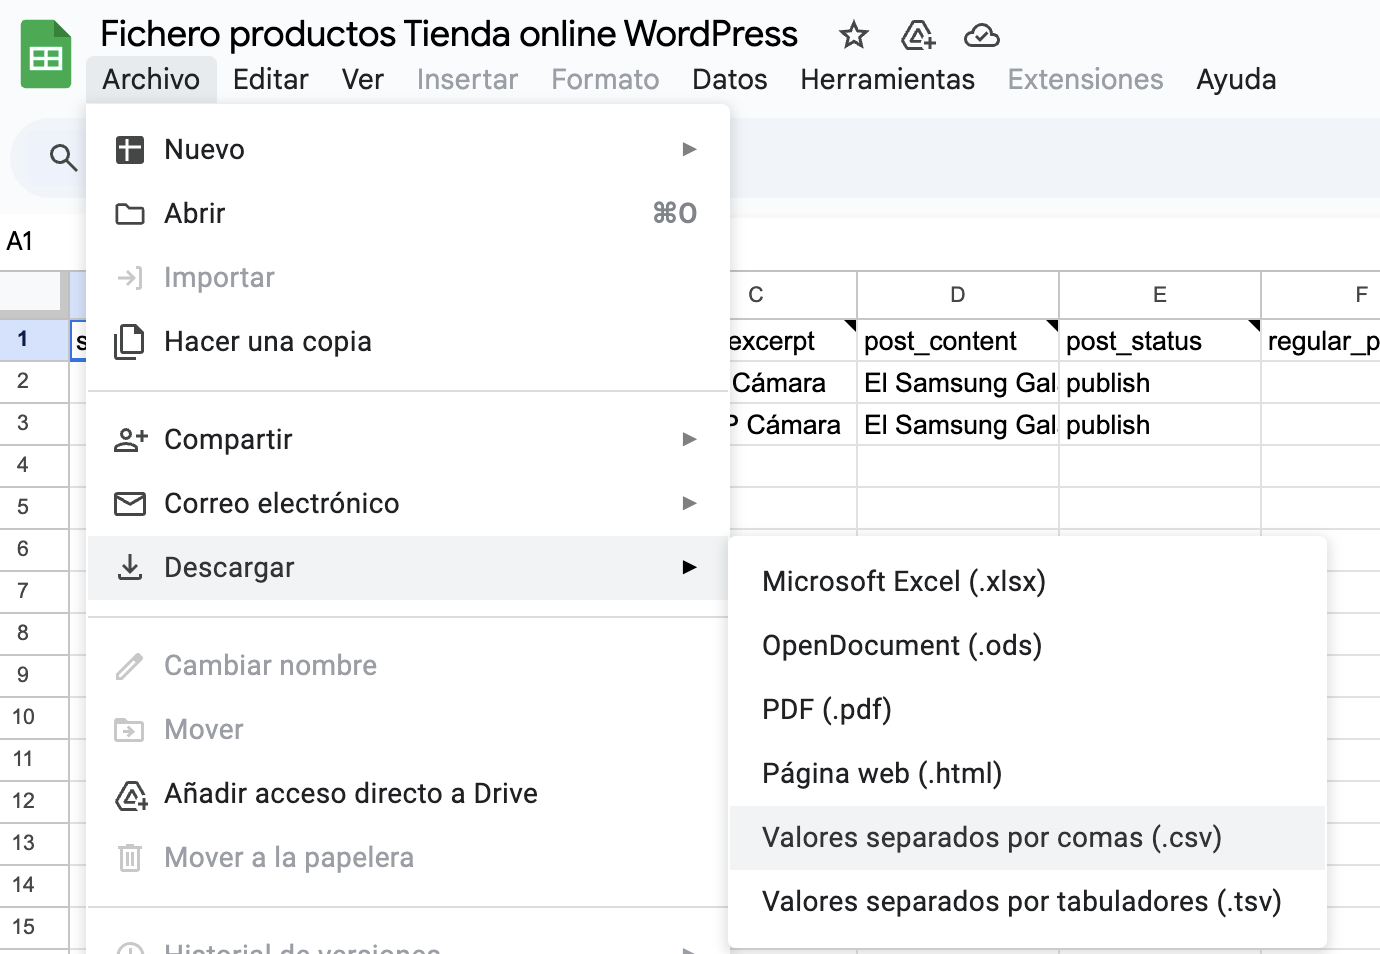Click the Mover folder-arrow icon
Screen dimensions: 1380x954
130,730
